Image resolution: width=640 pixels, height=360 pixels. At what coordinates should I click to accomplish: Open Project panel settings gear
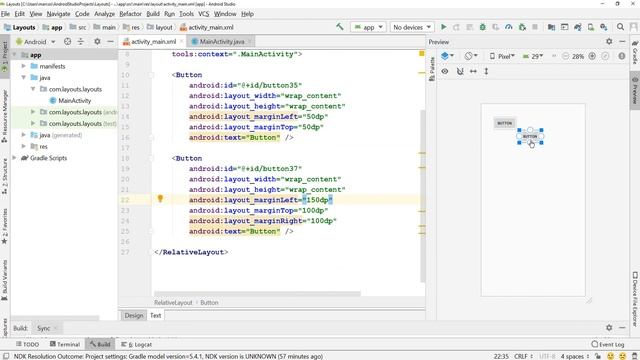[97, 42]
